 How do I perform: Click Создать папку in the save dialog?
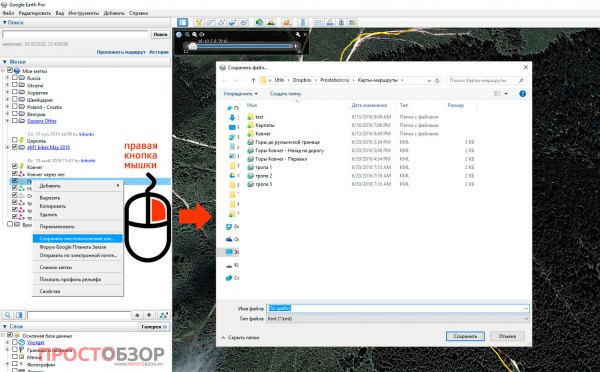click(x=285, y=94)
